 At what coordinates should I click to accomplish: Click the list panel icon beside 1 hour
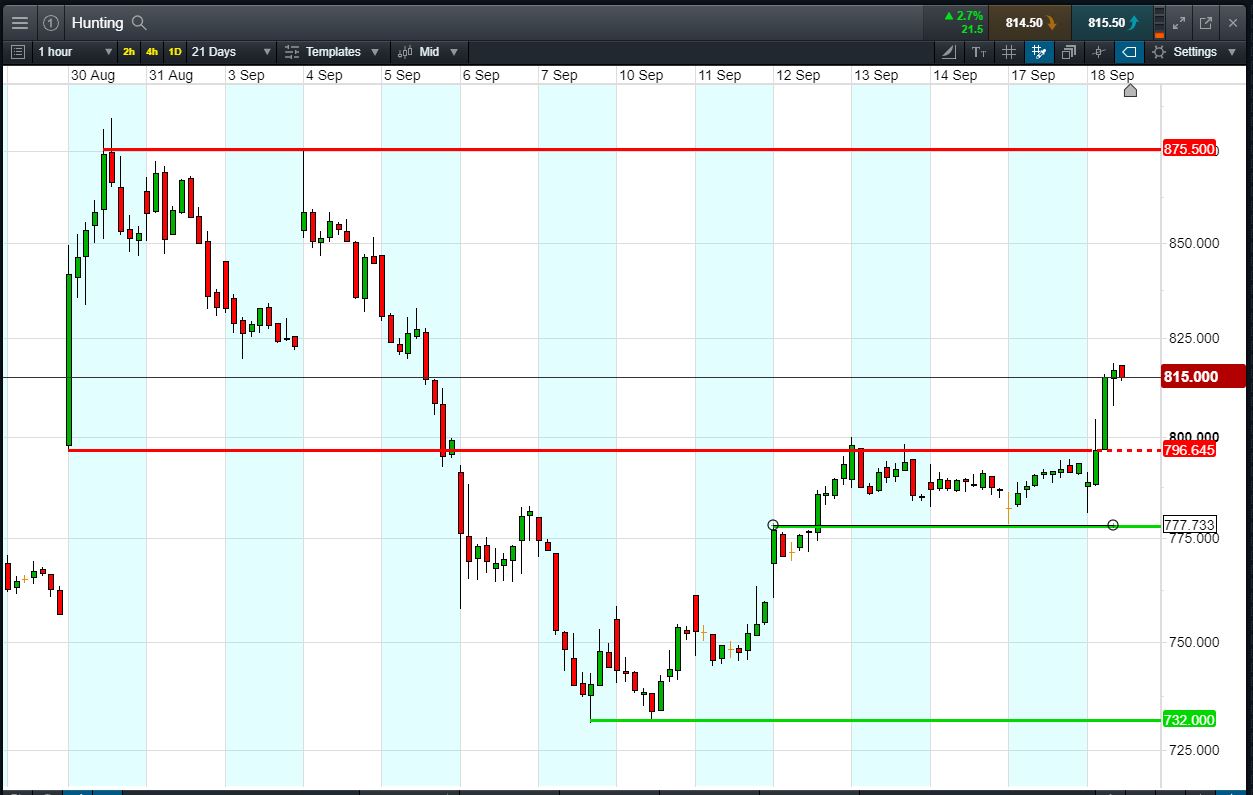17,52
